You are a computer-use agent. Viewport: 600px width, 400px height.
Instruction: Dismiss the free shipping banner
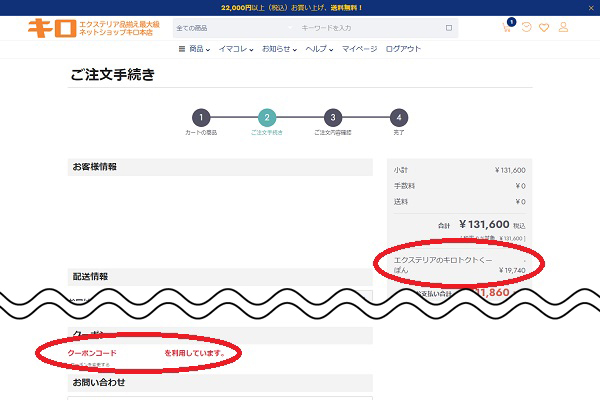coord(591,8)
